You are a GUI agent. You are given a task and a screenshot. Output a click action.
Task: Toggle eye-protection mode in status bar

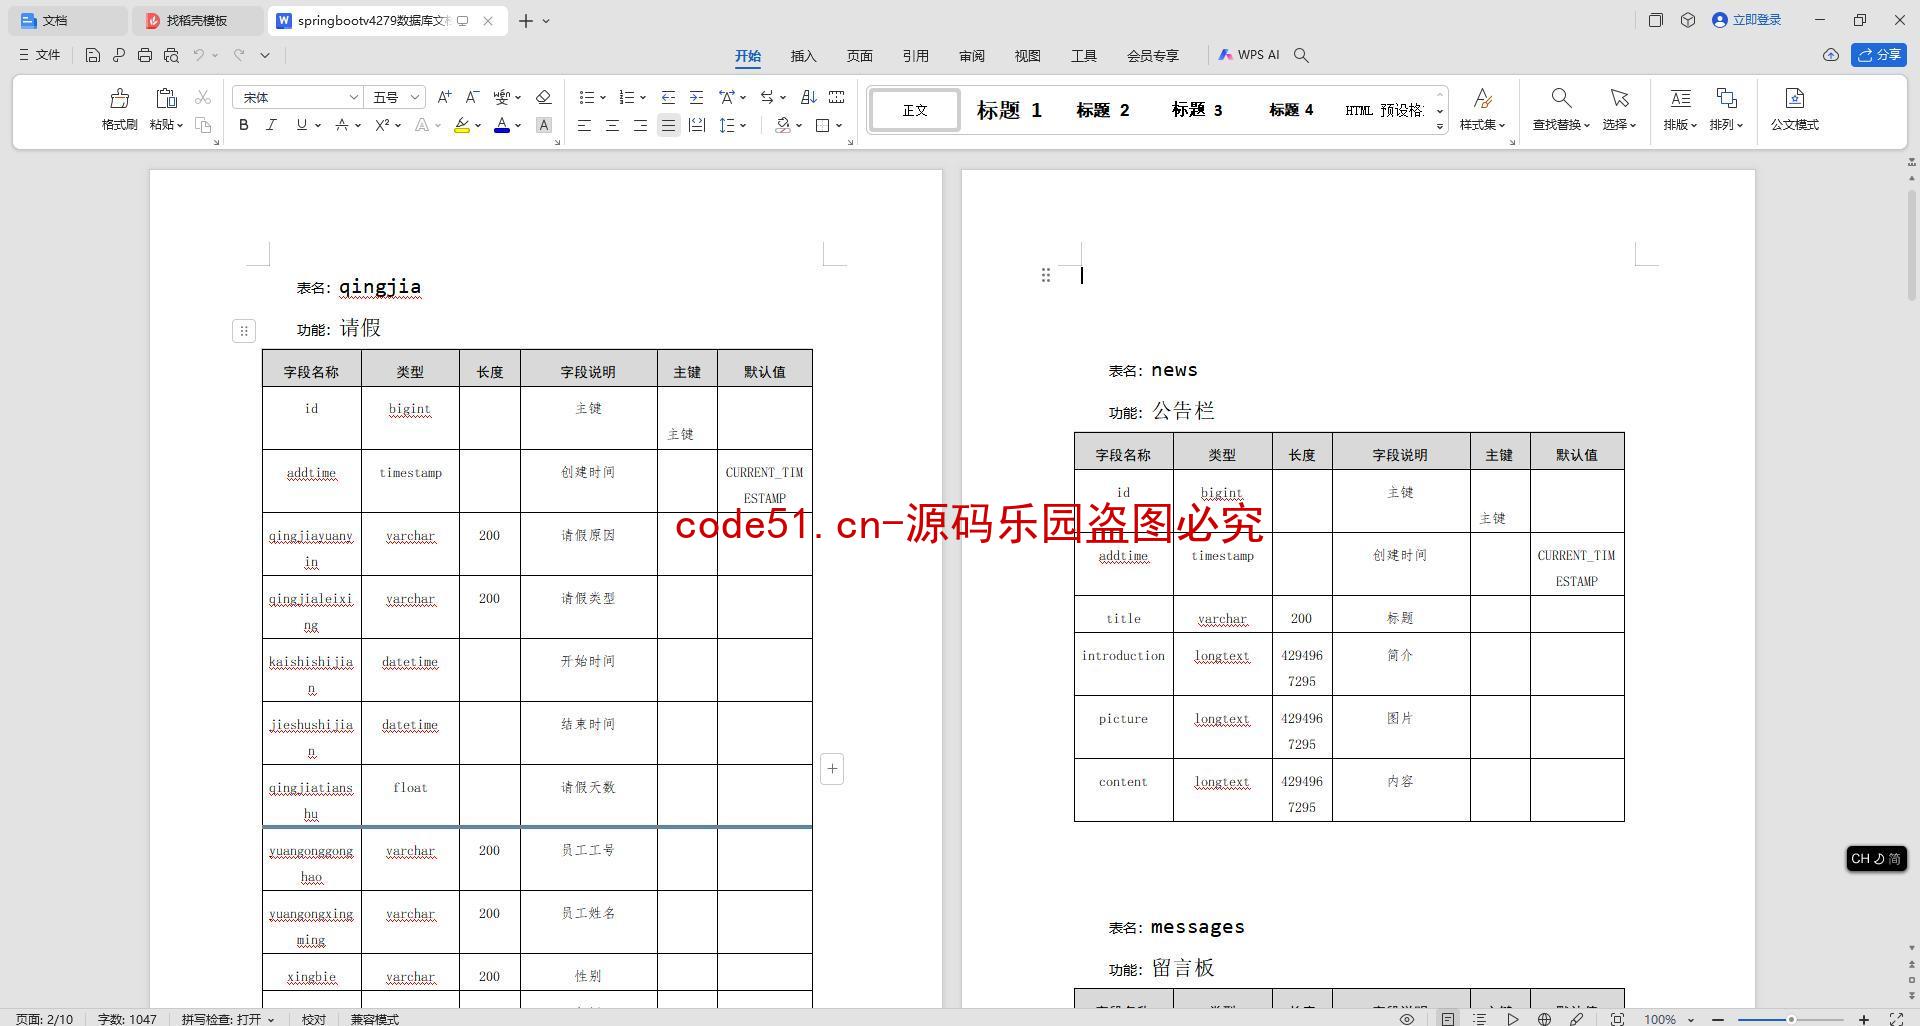pyautogui.click(x=1406, y=1019)
